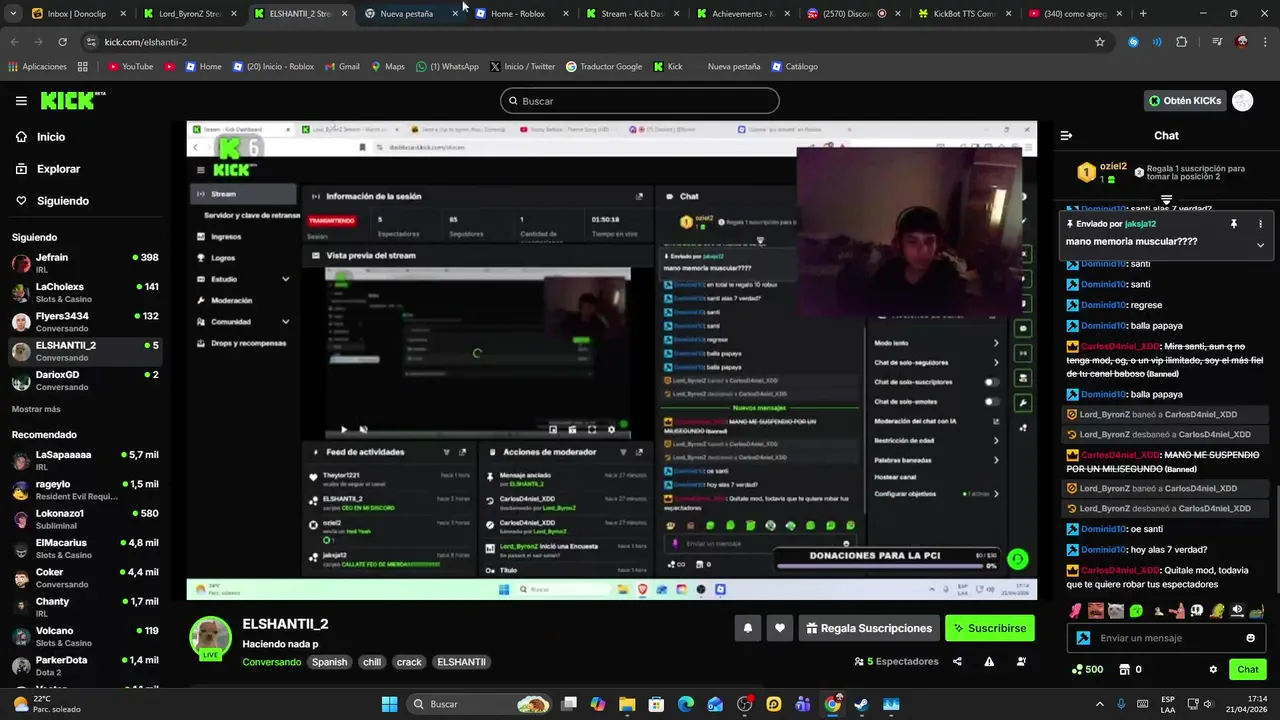Image resolution: width=1280 pixels, height=720 pixels.
Task: Show hidden system tray icons
Action: (1100, 704)
